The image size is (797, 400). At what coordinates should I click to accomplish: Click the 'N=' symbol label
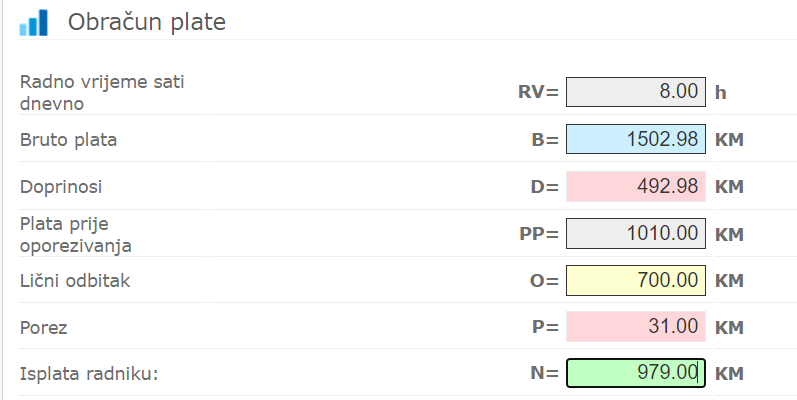coord(544,374)
